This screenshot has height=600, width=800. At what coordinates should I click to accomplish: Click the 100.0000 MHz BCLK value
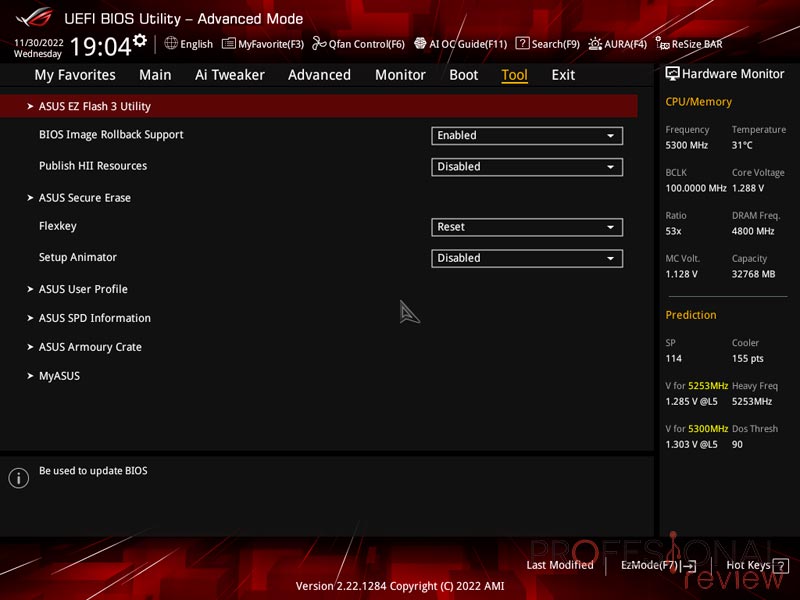(696, 188)
